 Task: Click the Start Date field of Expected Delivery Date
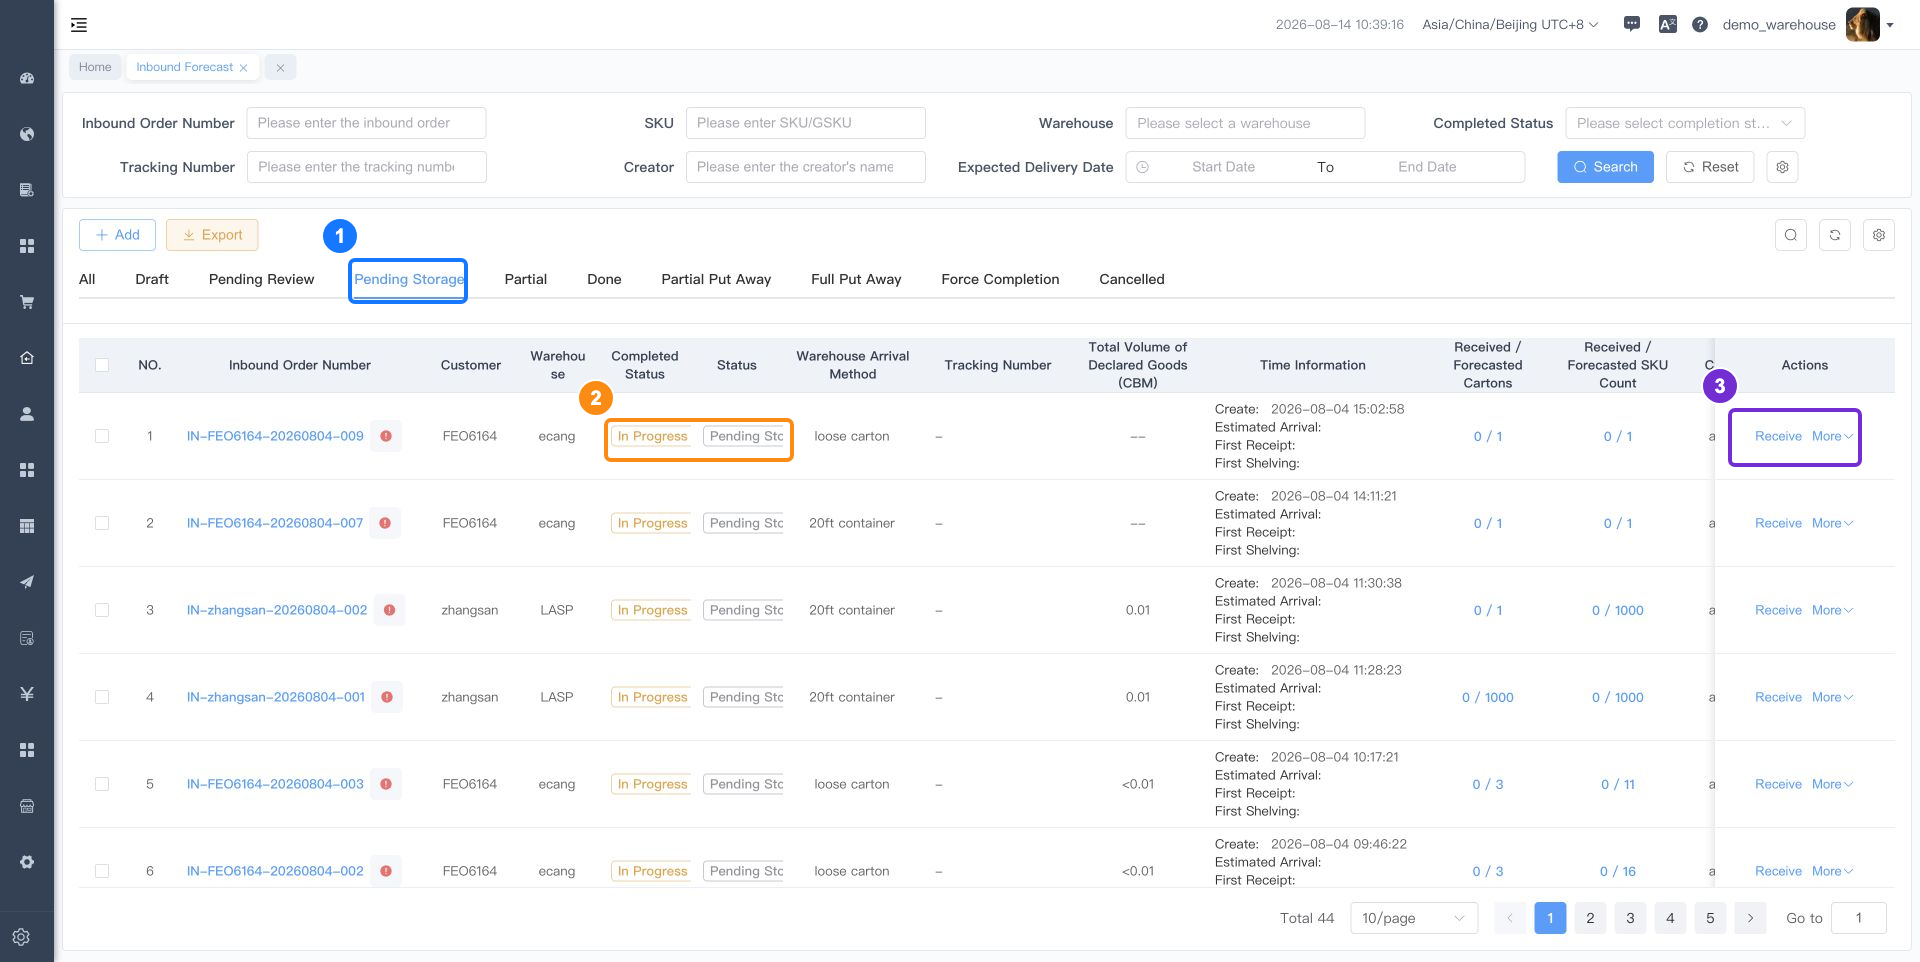(x=1223, y=167)
